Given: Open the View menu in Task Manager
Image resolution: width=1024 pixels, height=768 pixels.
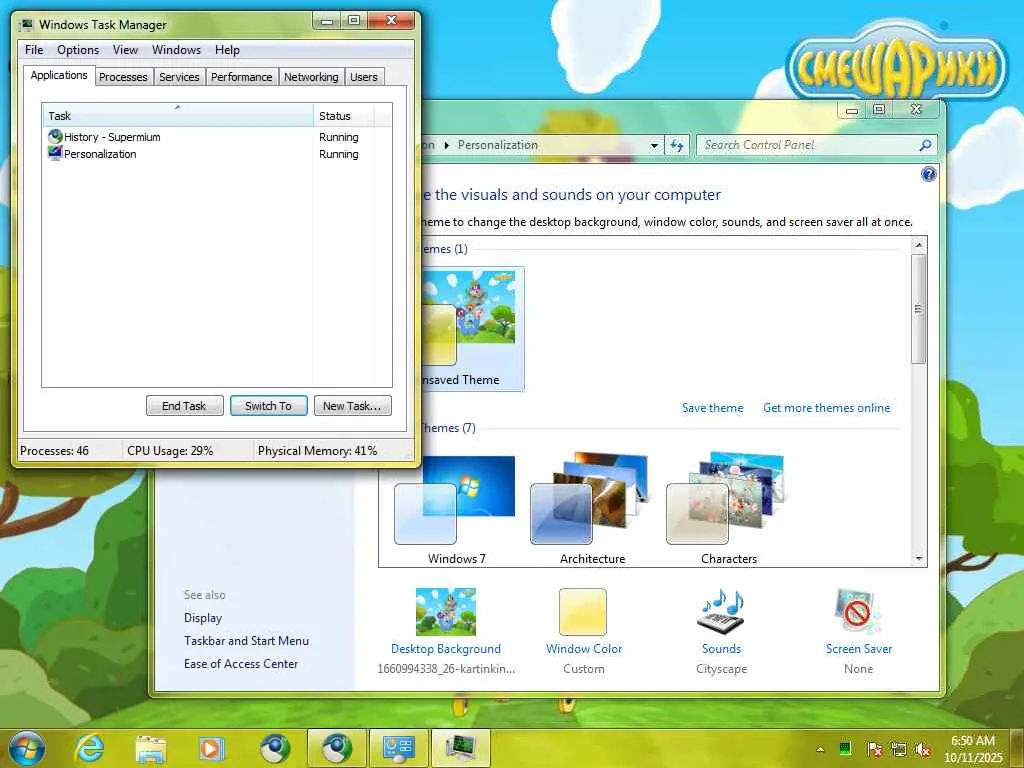Looking at the screenshot, I should (125, 50).
